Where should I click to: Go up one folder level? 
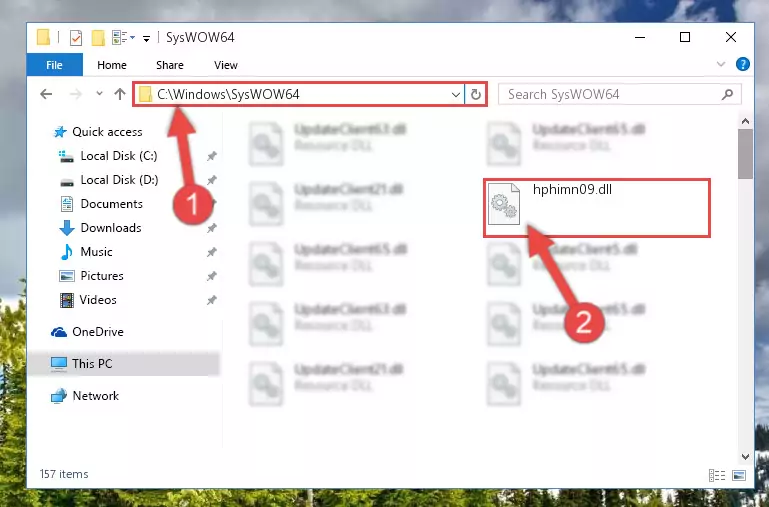click(x=120, y=94)
